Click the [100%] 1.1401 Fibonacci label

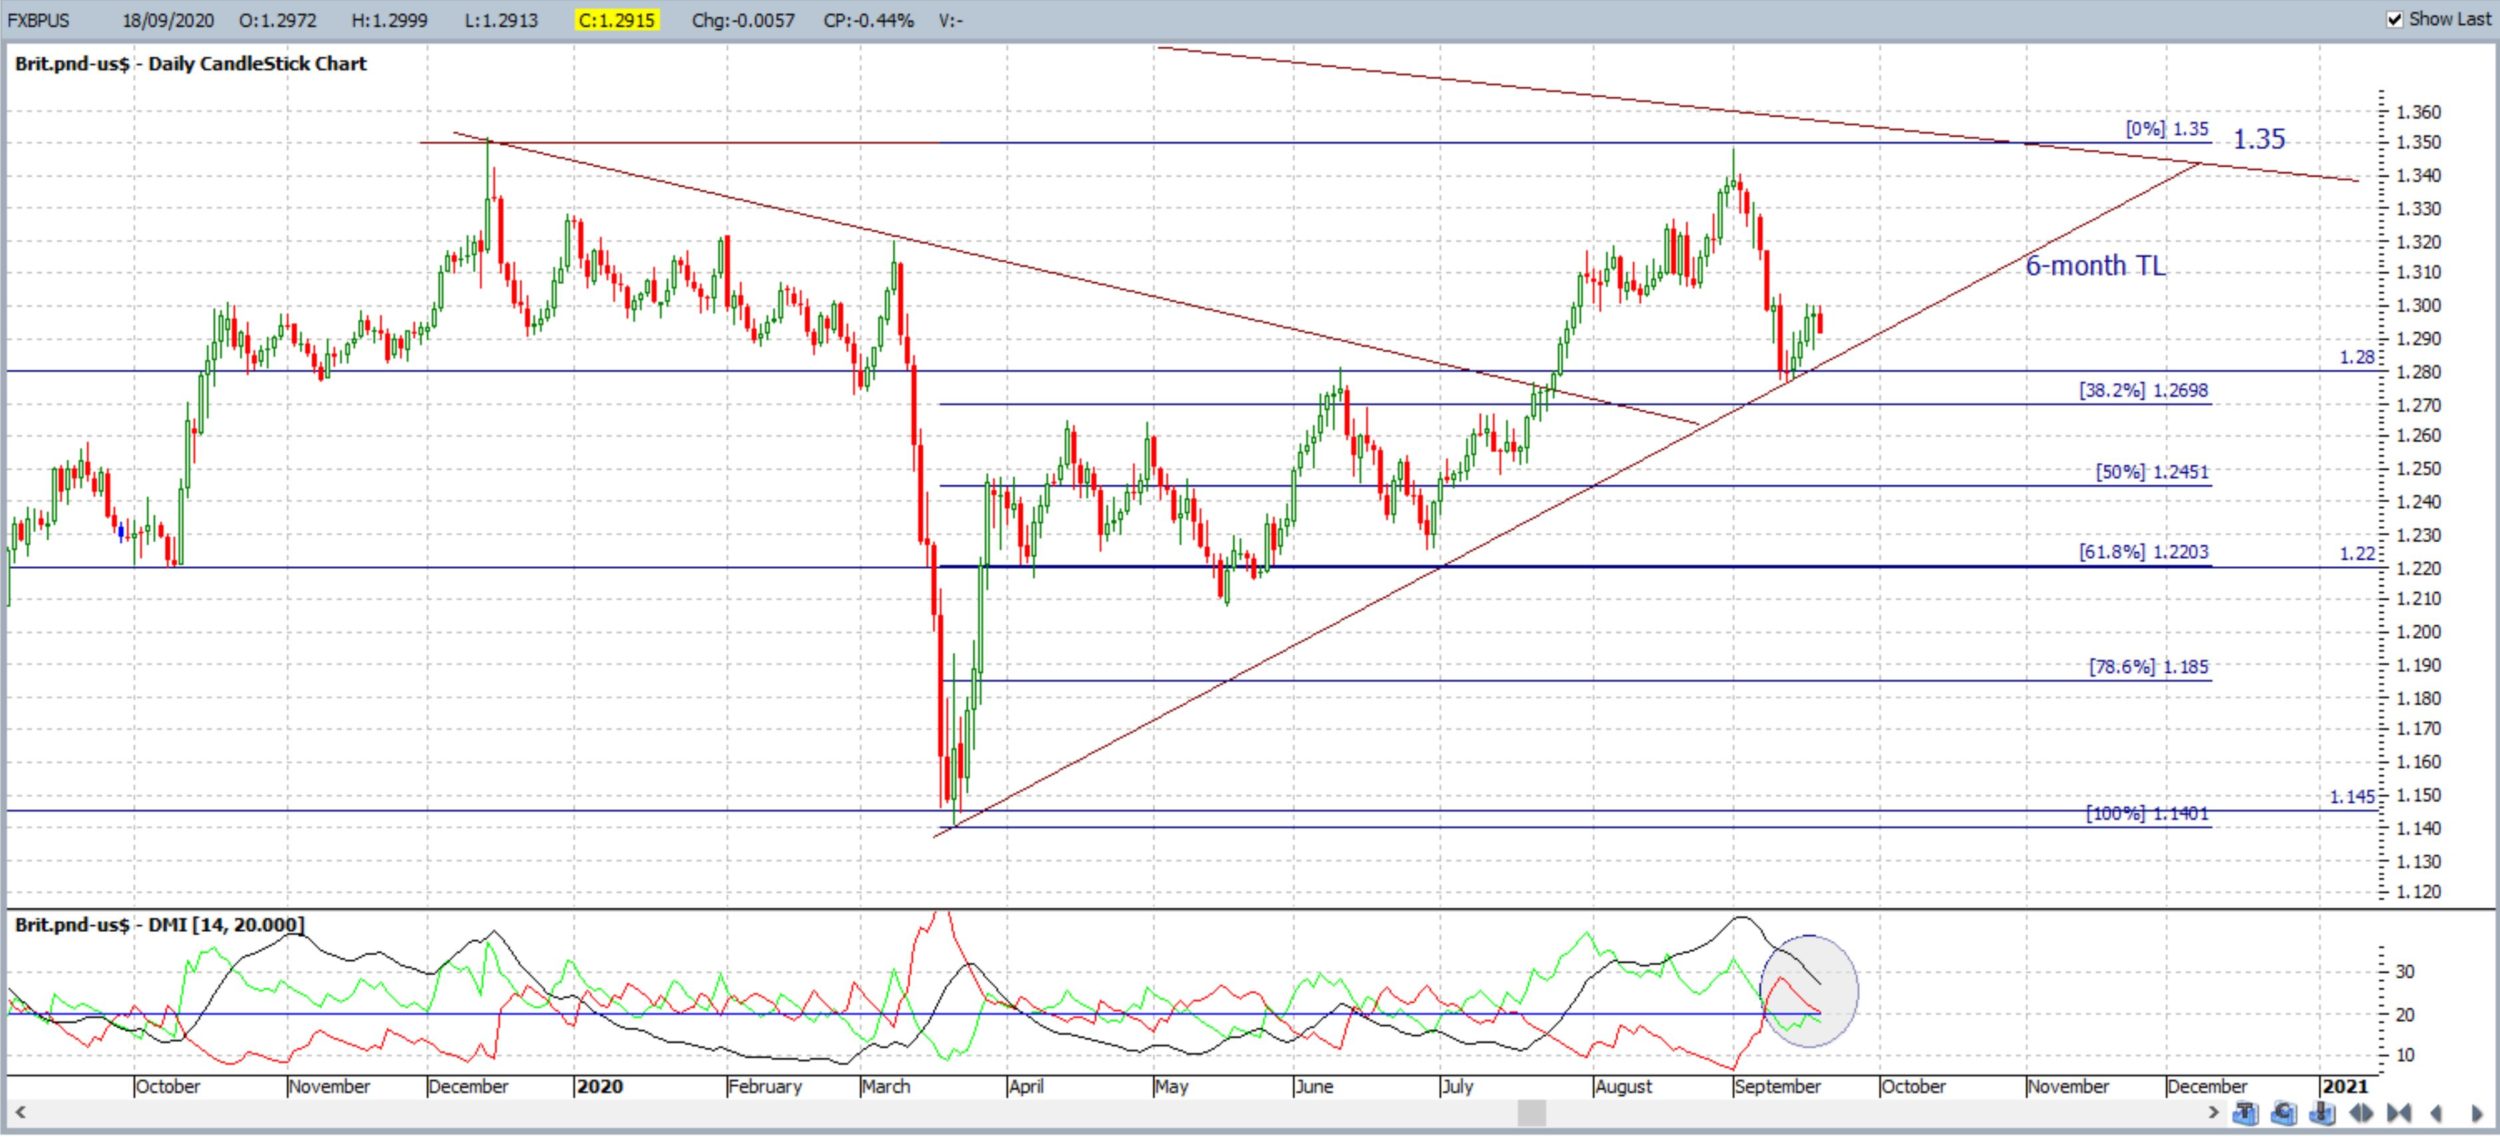[2146, 814]
